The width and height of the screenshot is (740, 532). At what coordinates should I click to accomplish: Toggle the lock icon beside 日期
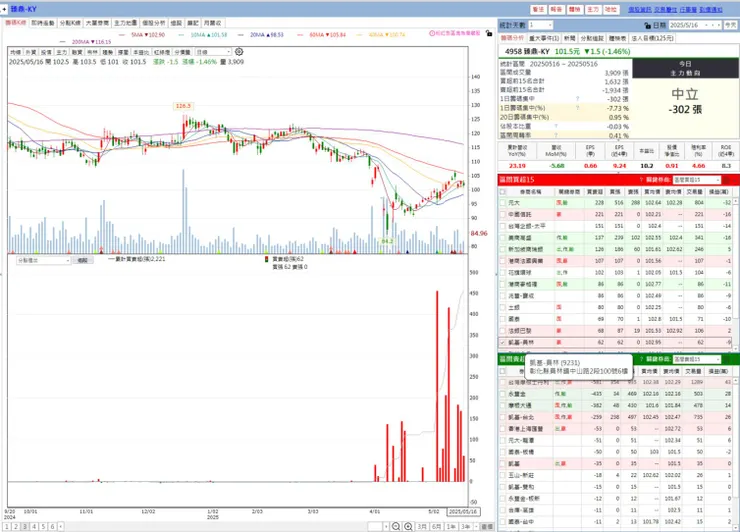pos(648,25)
